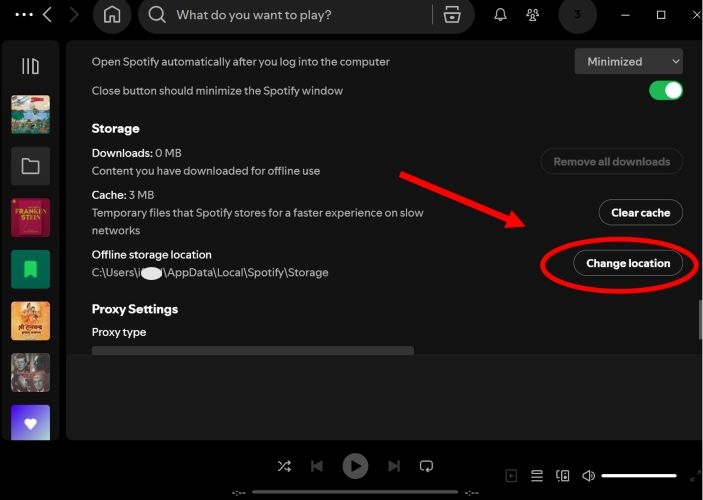Mute using the volume speaker icon
This screenshot has height=500, width=703.
tap(588, 475)
